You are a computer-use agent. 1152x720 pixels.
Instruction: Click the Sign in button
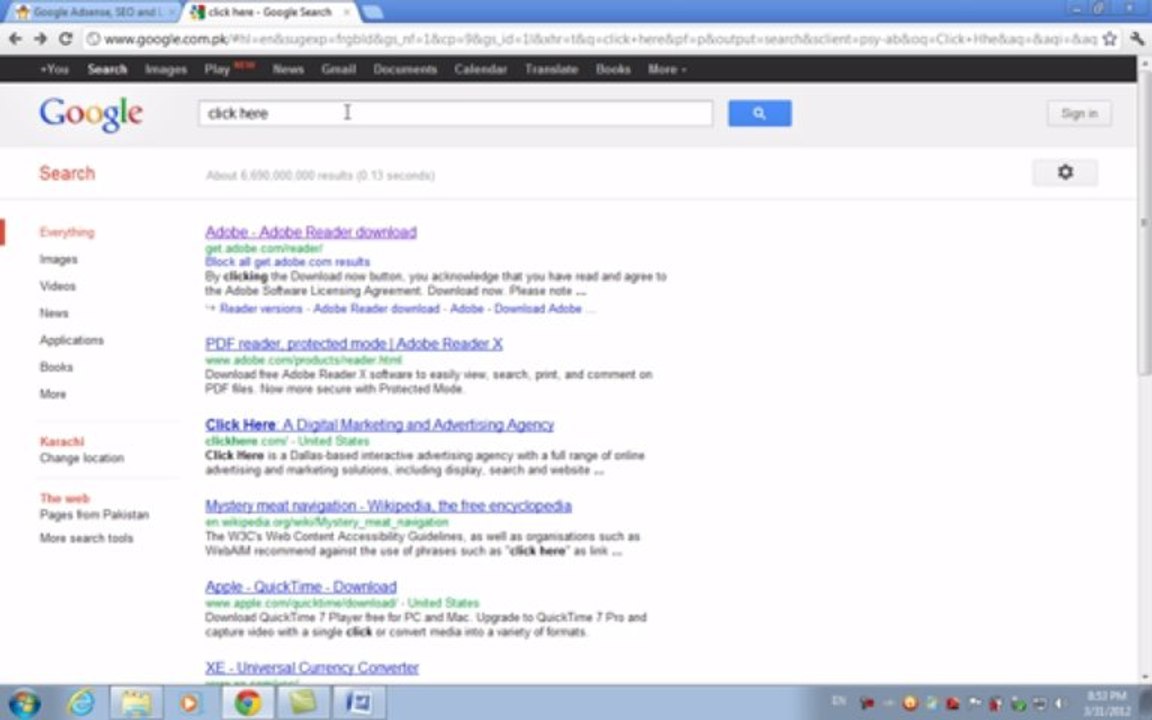[x=1079, y=113]
